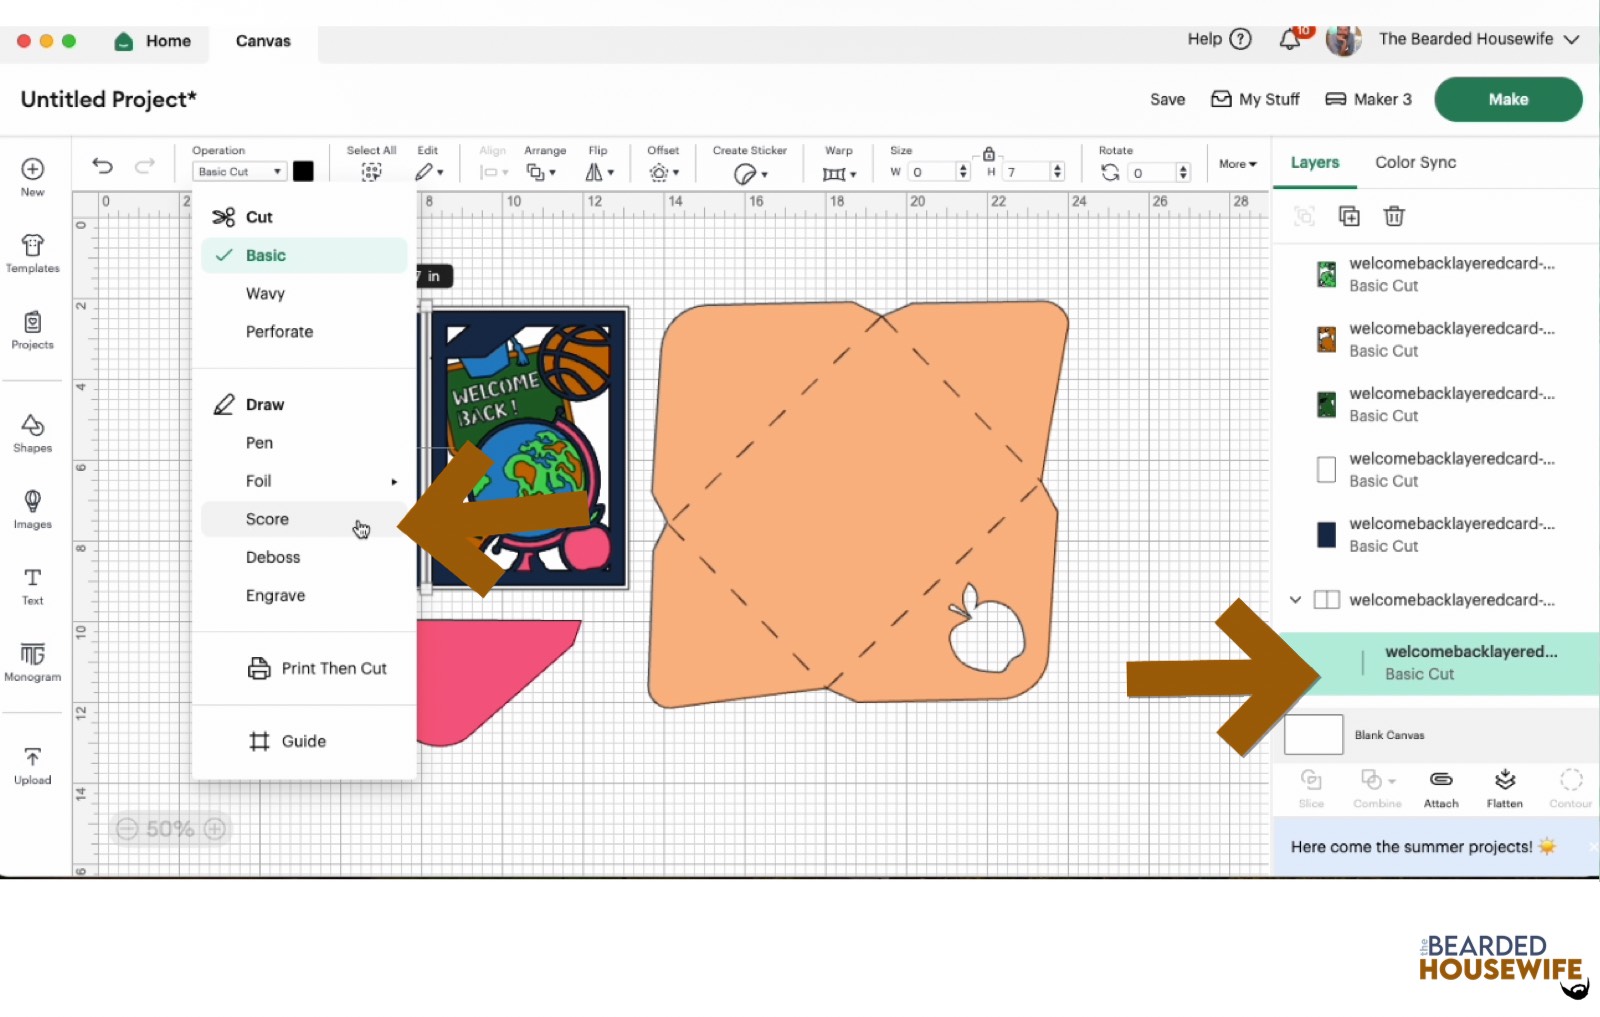Open notifications bell icon
Image resolution: width=1600 pixels, height=1017 pixels.
click(x=1290, y=40)
